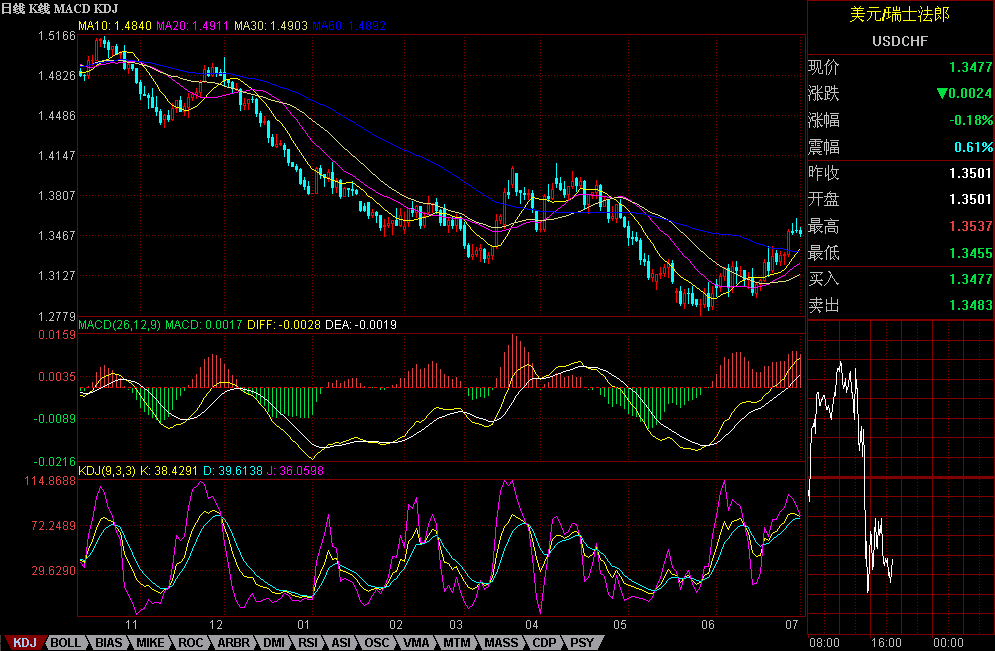
Task: Click the D: 39.6138 value
Action: pyautogui.click(x=233, y=471)
